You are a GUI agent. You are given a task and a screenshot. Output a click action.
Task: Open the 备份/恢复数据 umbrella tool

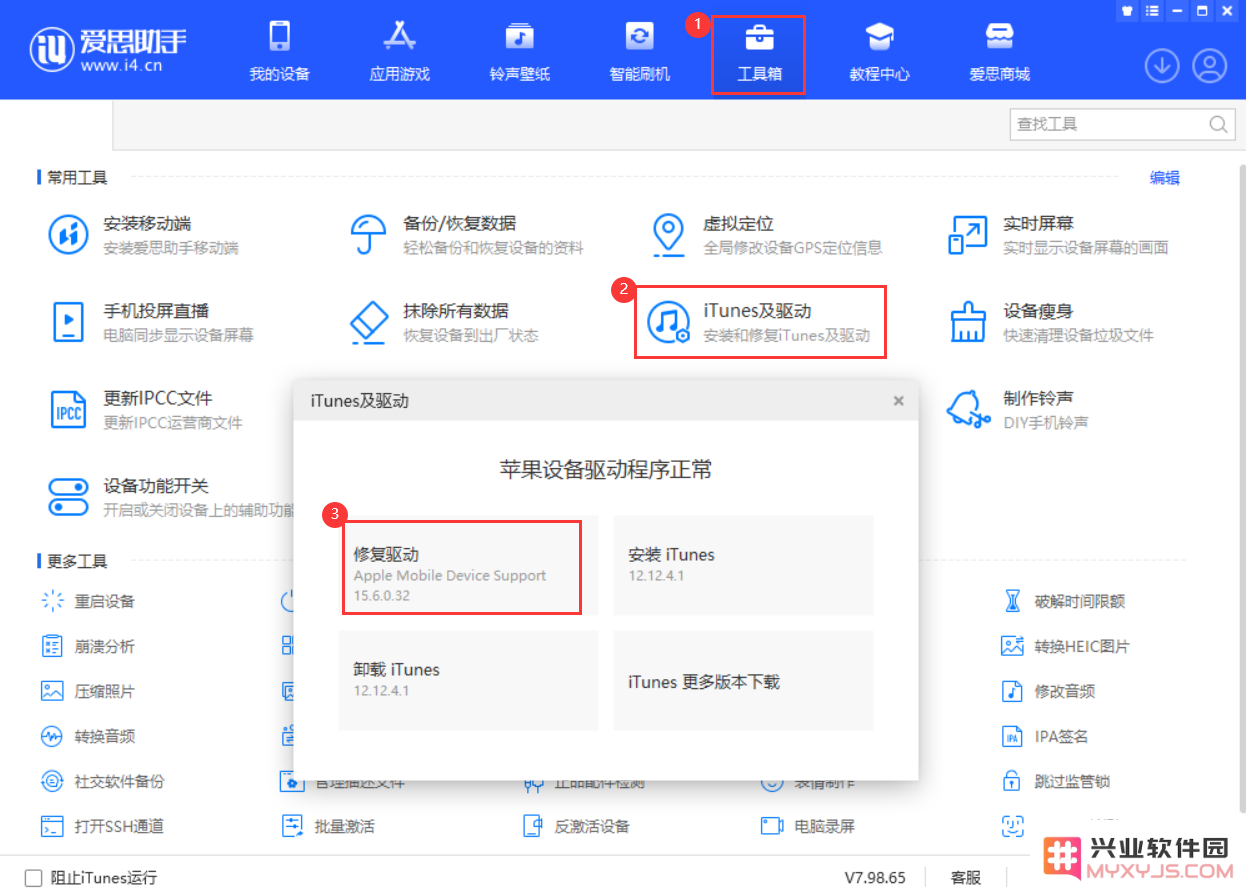pos(466,235)
